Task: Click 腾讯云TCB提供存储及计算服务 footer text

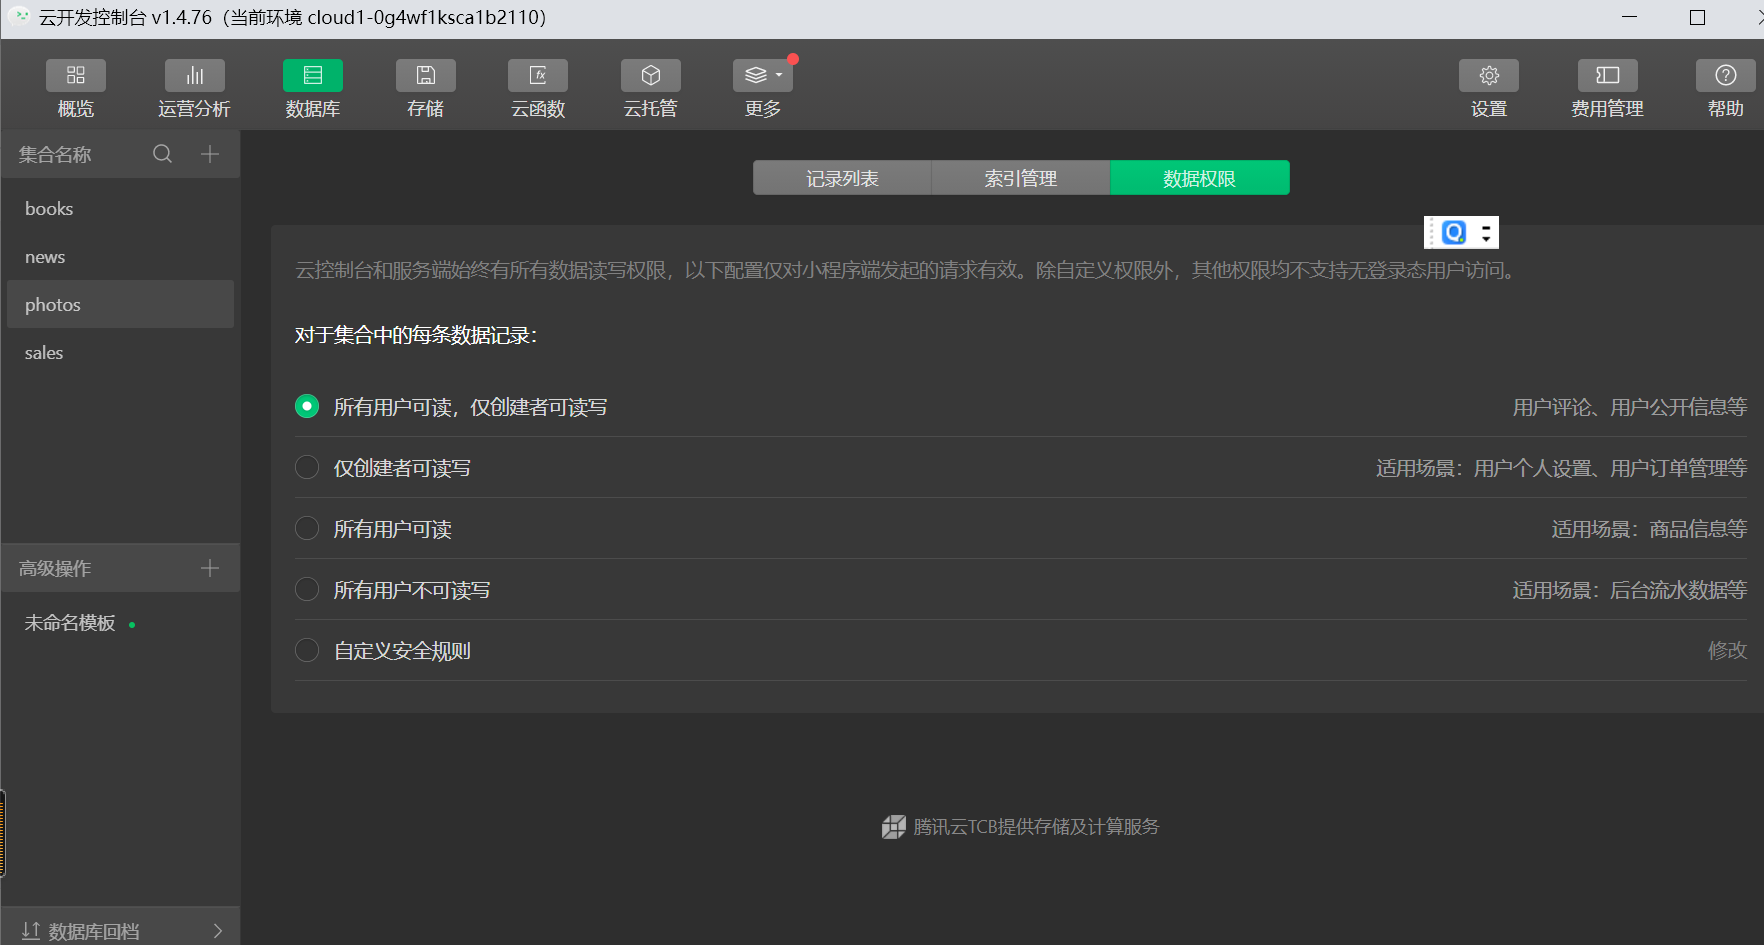Action: point(1036,827)
